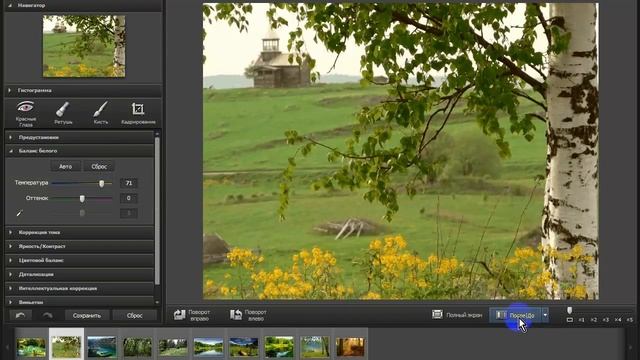Collapse the Navigator panel header
The image size is (640, 360).
[83, 6]
